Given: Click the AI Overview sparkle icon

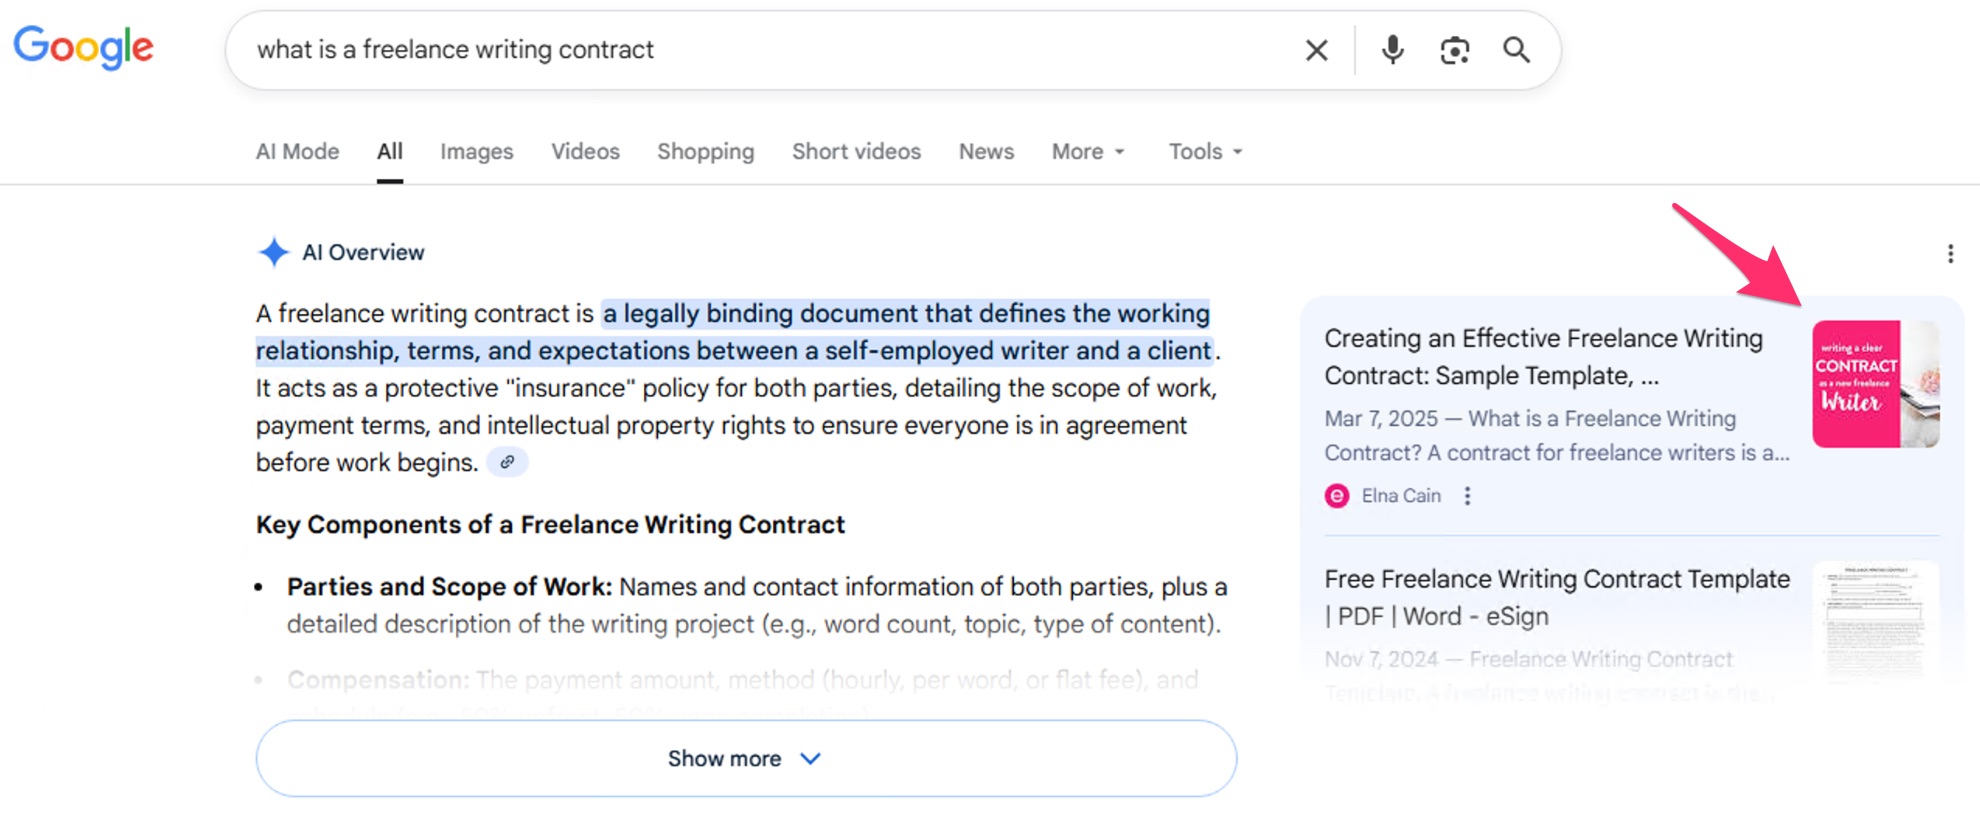Looking at the screenshot, I should [273, 252].
